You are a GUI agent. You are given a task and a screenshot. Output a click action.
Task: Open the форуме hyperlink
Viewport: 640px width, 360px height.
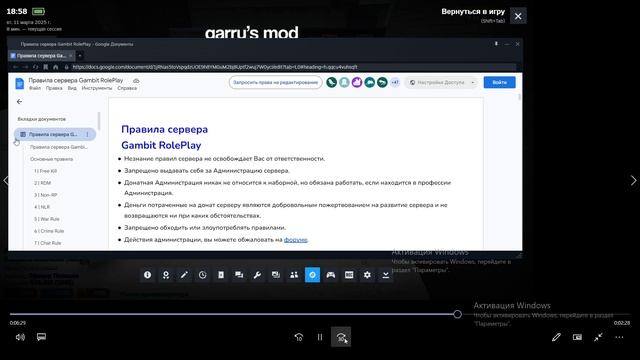(x=296, y=240)
